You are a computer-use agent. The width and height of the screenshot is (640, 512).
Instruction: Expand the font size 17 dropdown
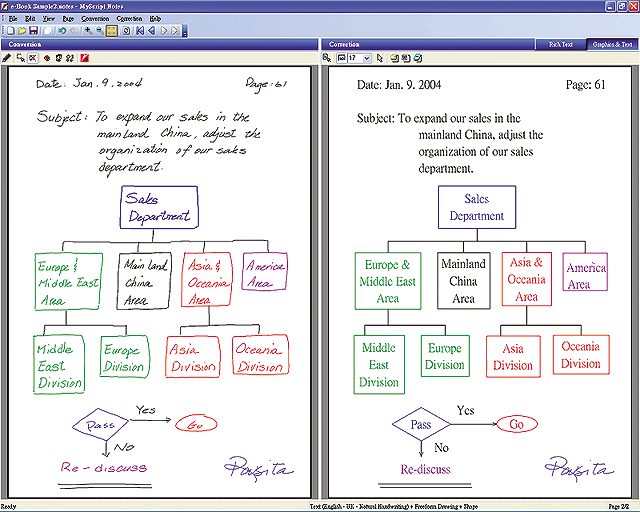point(367,58)
